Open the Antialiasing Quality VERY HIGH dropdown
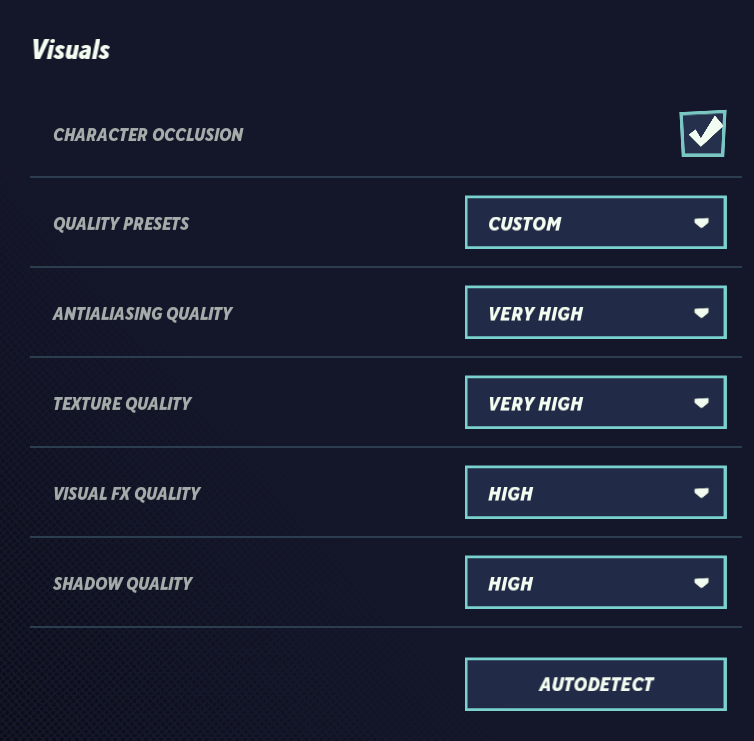 tap(594, 313)
